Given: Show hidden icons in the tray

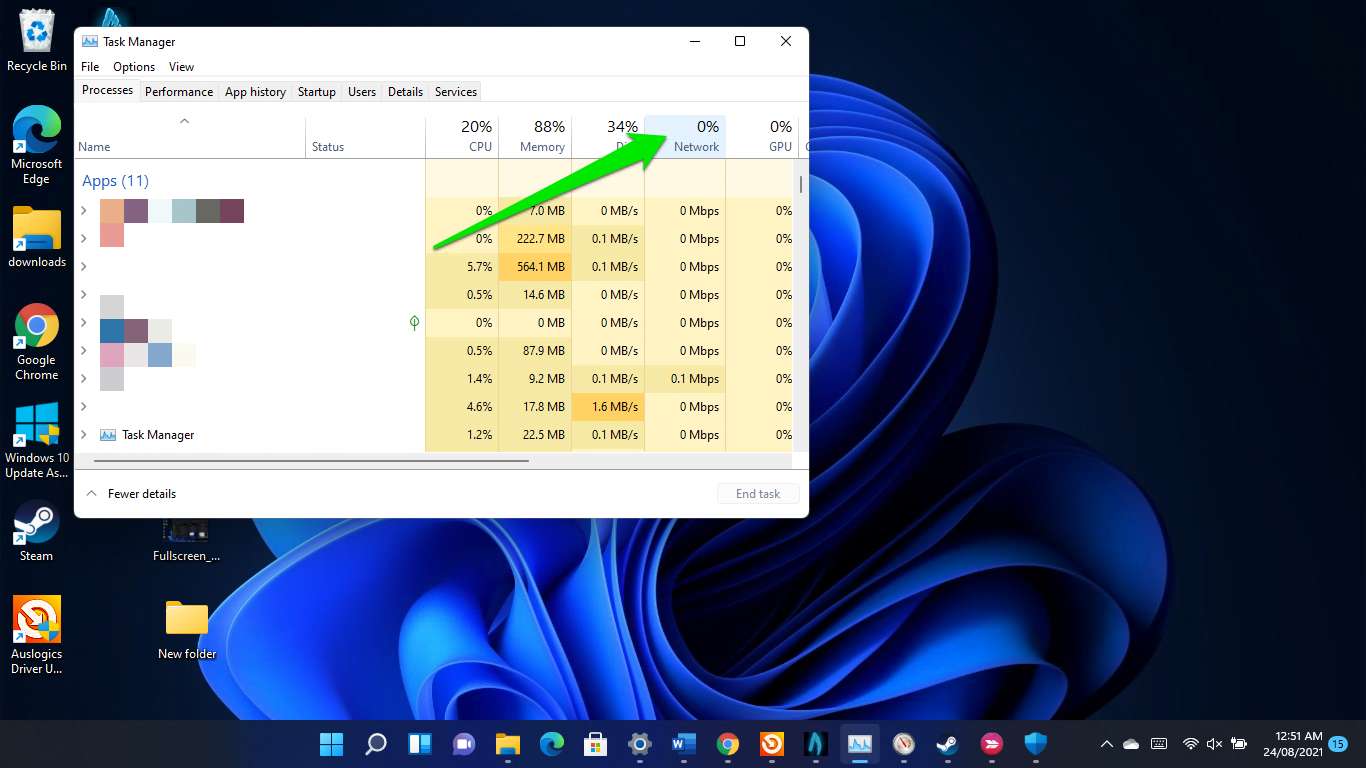Looking at the screenshot, I should tap(1105, 744).
